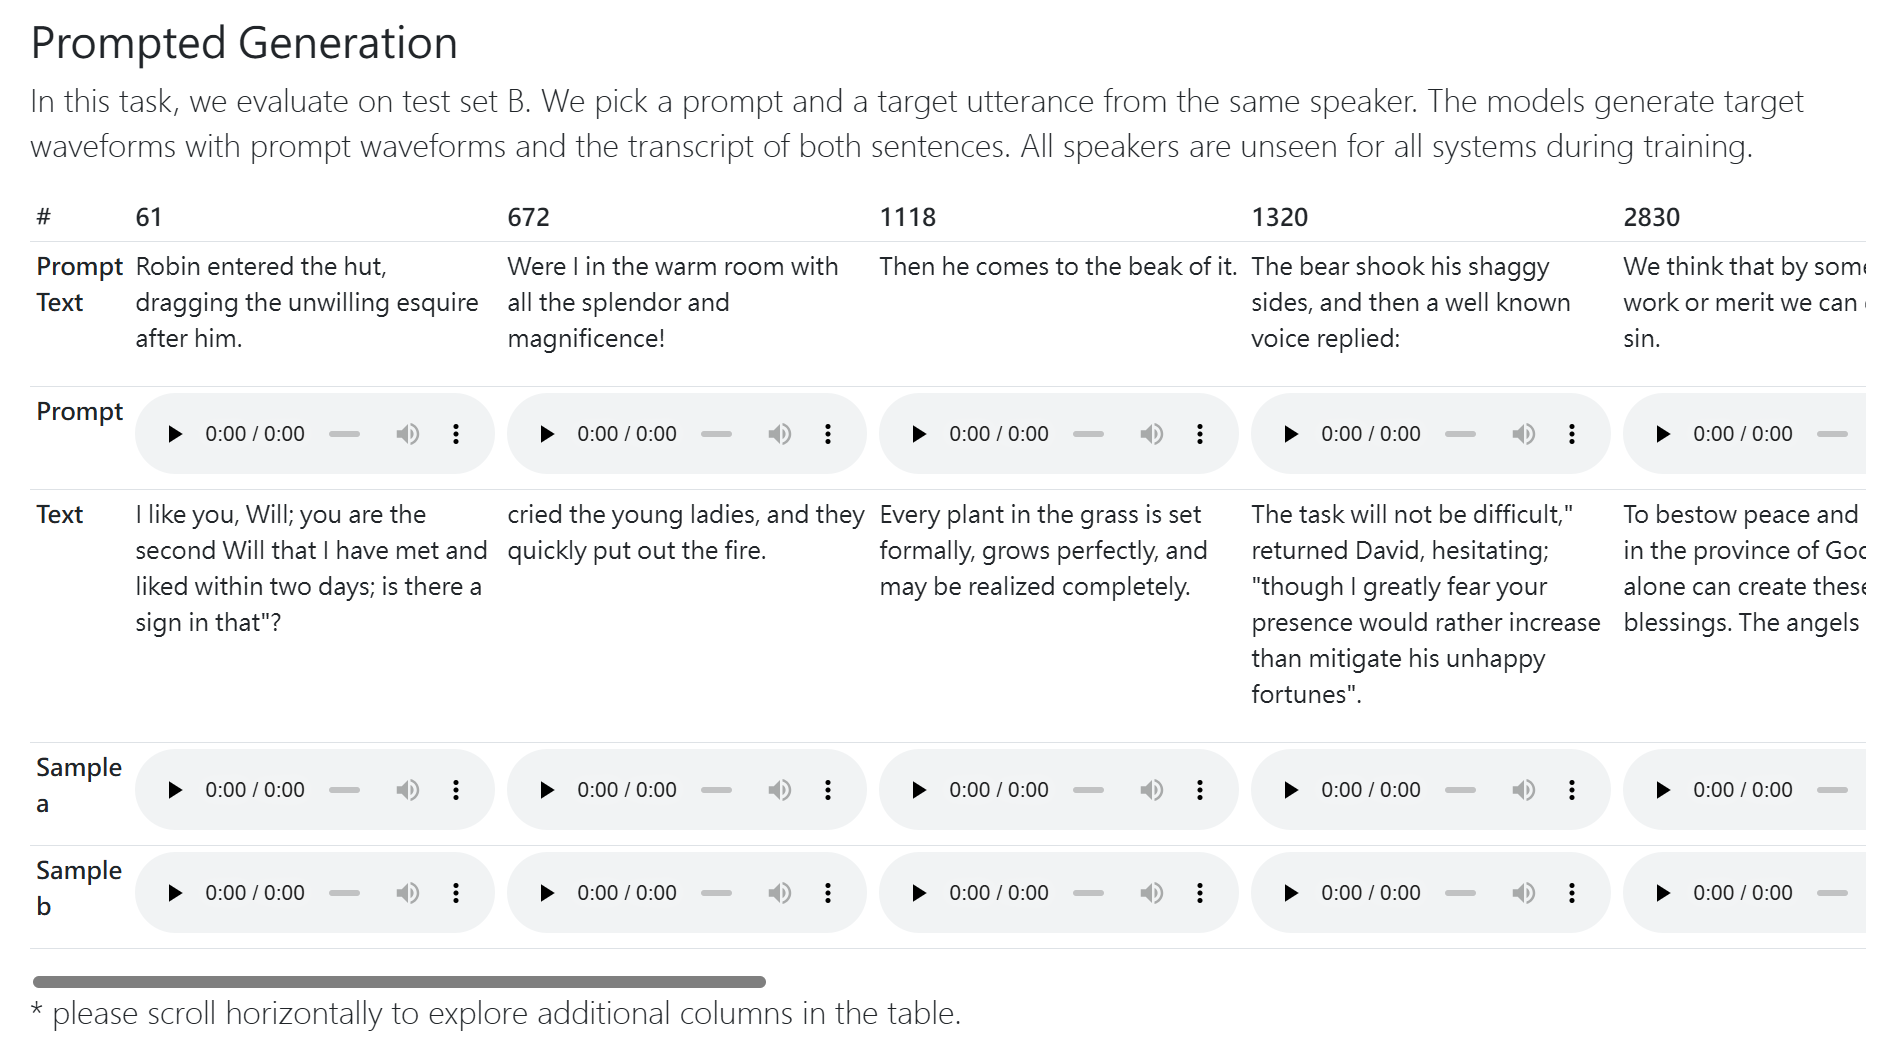Mute the Prompt audio of sample 1320
The height and width of the screenshot is (1057, 1887).
coord(1523,434)
